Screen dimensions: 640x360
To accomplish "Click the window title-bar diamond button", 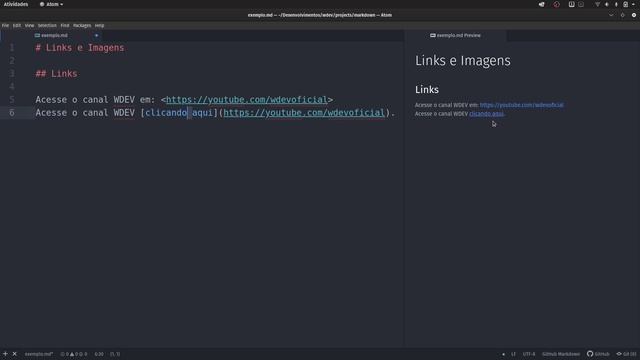I will coord(622,15).
